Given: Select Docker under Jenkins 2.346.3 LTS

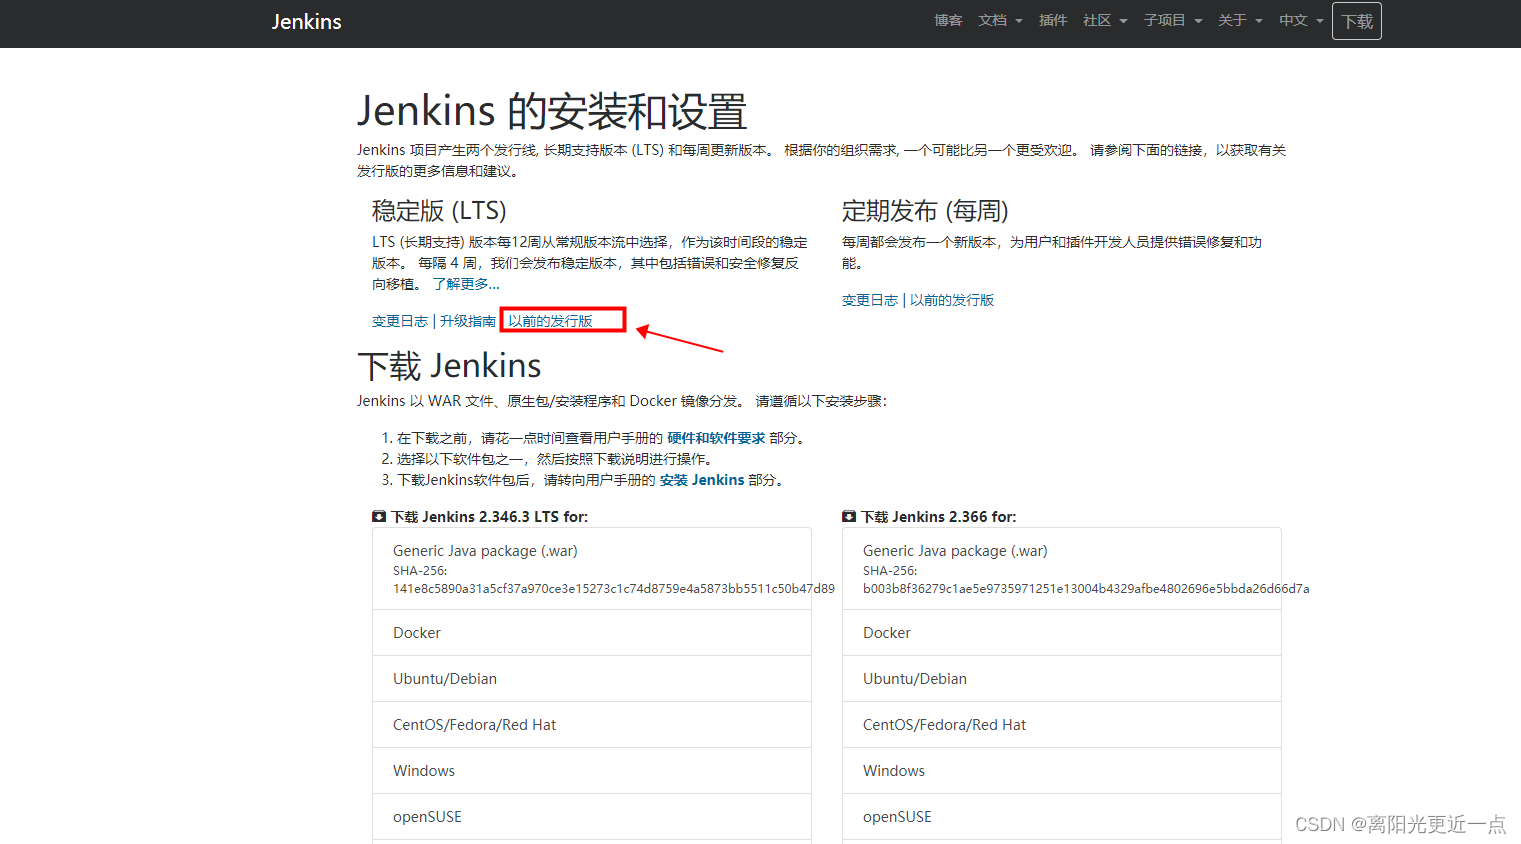Looking at the screenshot, I should point(592,633).
